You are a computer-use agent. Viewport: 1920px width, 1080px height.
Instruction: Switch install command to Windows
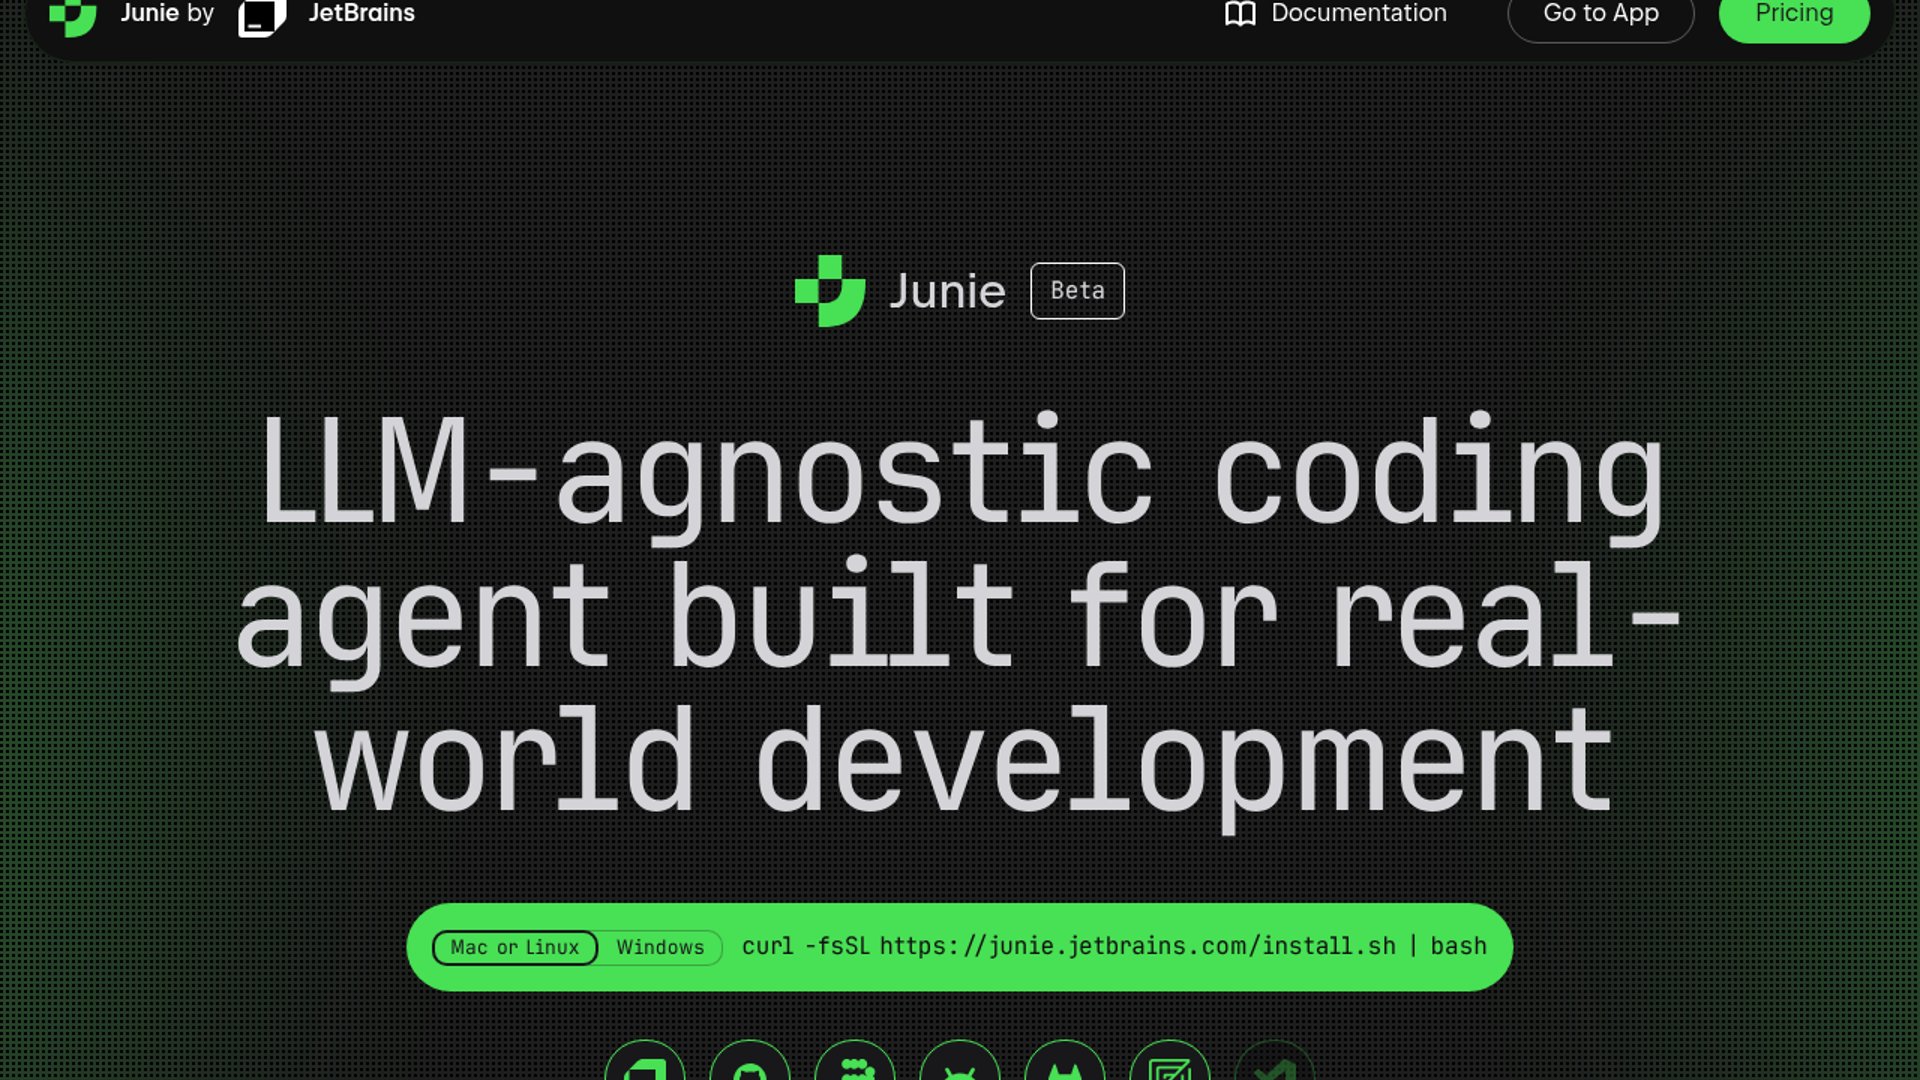click(660, 947)
